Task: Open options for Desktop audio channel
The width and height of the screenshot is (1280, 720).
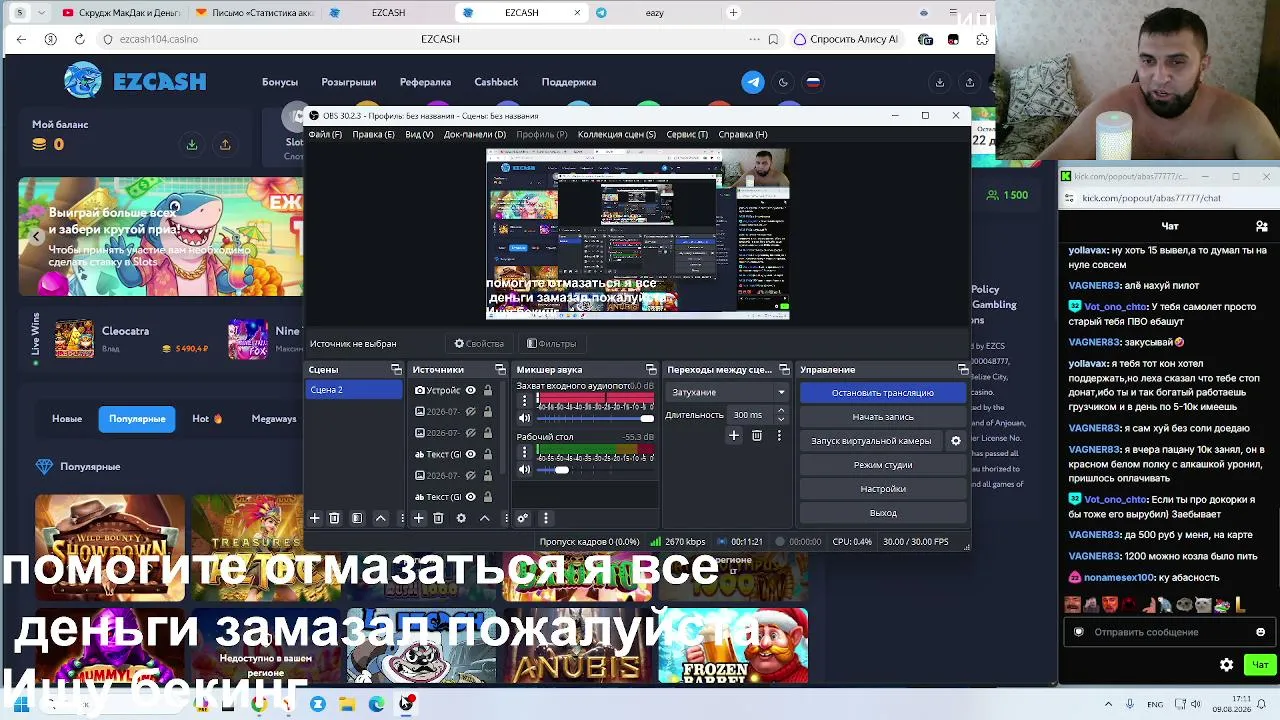Action: click(x=524, y=452)
